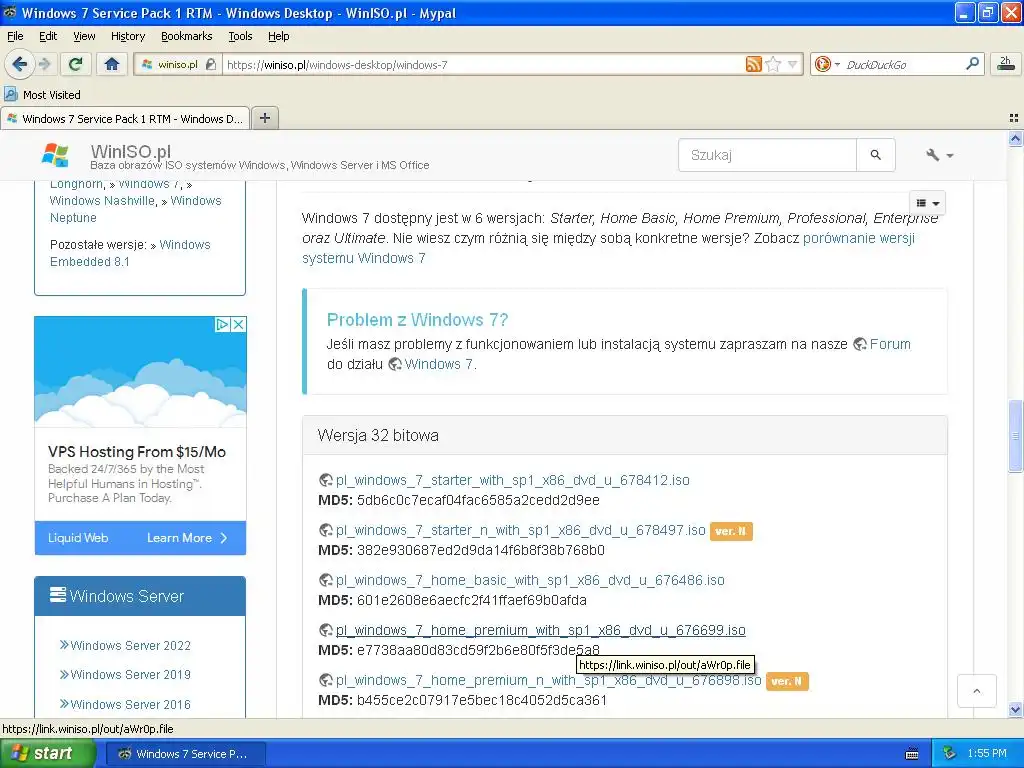1024x768 pixels.
Task: Open the wrench settings dropdown
Action: click(x=939, y=155)
